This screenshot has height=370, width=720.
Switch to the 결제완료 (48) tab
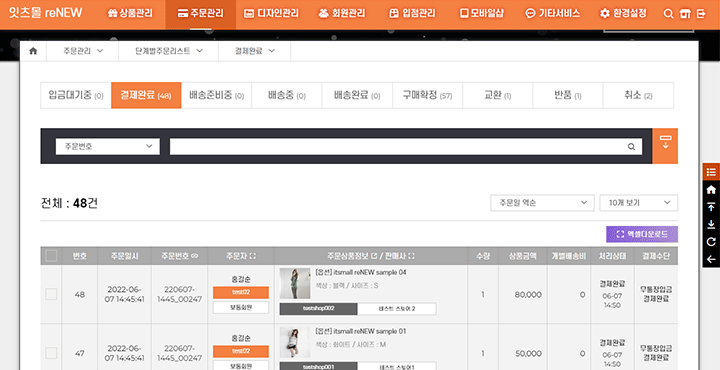pyautogui.click(x=146, y=95)
